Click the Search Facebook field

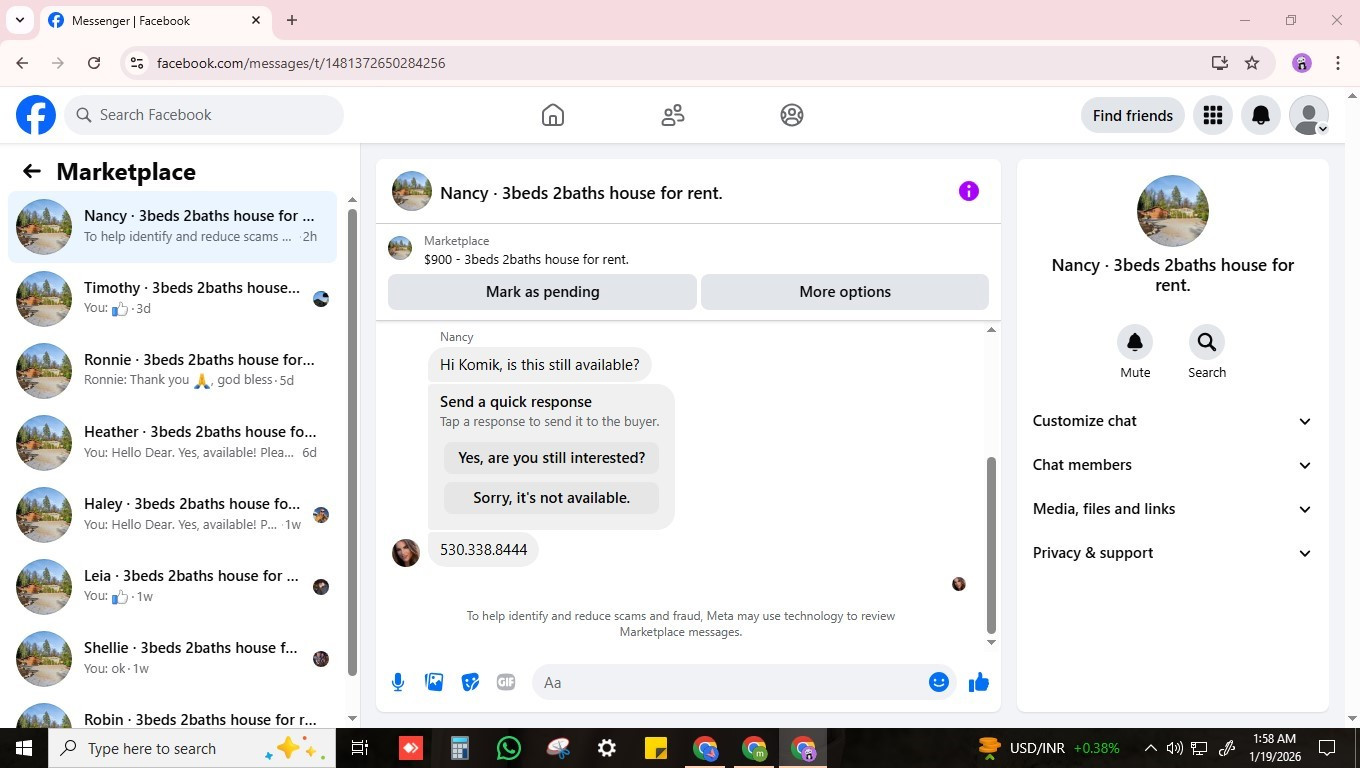204,115
